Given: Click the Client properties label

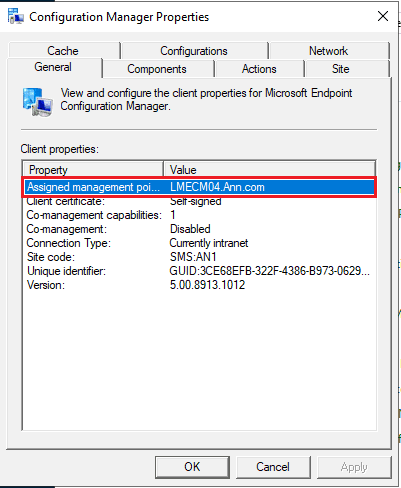Looking at the screenshot, I should (60, 149).
